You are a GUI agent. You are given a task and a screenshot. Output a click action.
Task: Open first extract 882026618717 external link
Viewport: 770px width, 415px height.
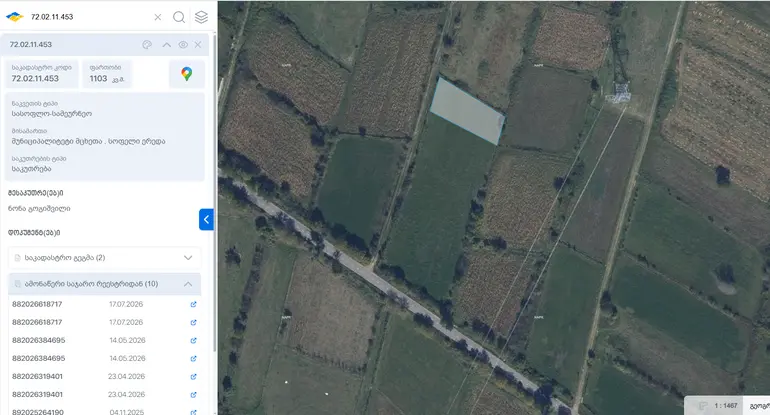pos(193,304)
